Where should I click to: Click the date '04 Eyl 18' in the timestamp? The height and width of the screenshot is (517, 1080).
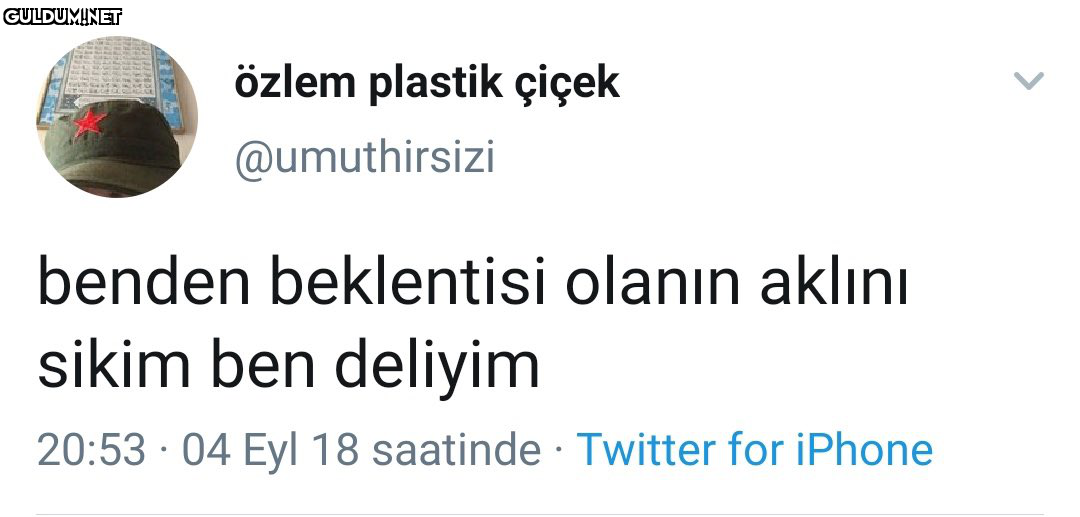(271, 450)
